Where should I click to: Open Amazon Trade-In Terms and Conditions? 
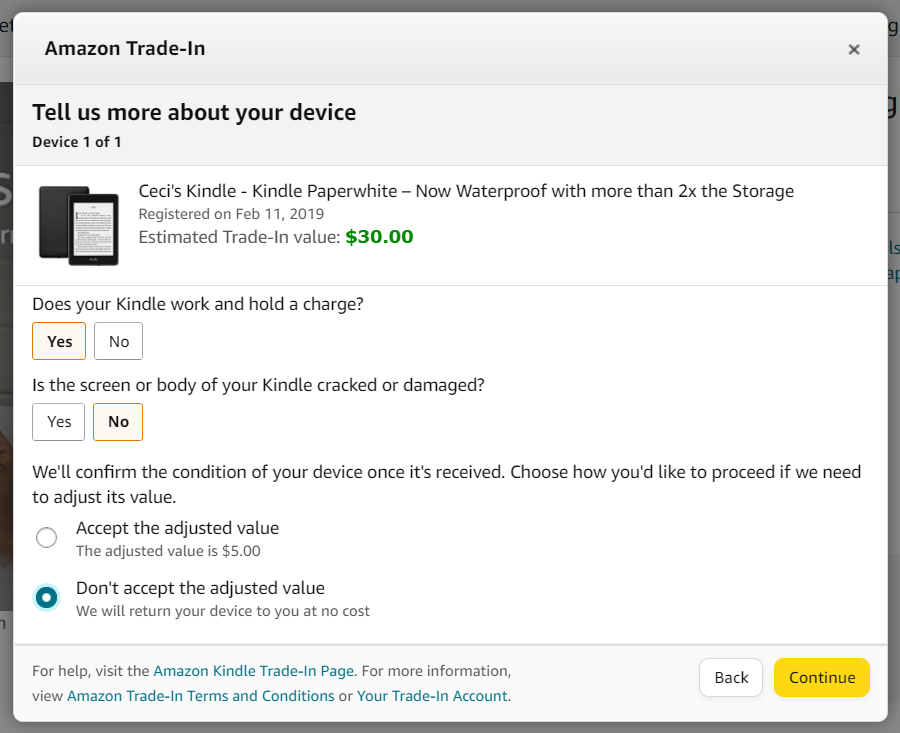coord(201,696)
